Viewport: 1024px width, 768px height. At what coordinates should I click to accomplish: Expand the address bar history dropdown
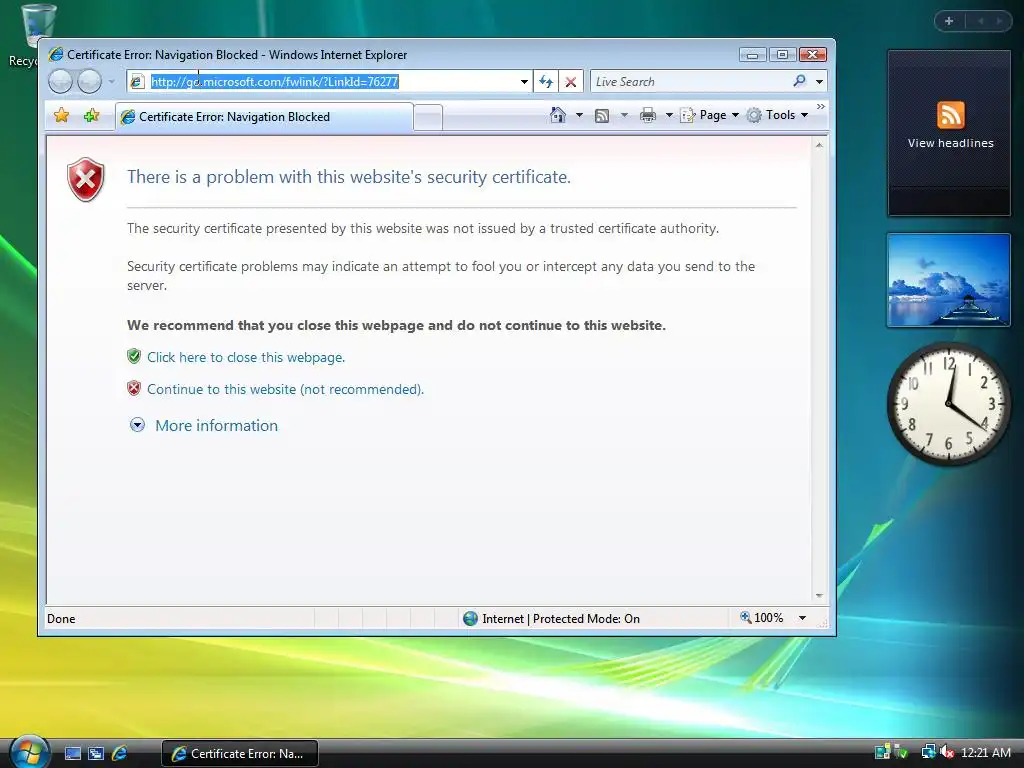pos(524,82)
